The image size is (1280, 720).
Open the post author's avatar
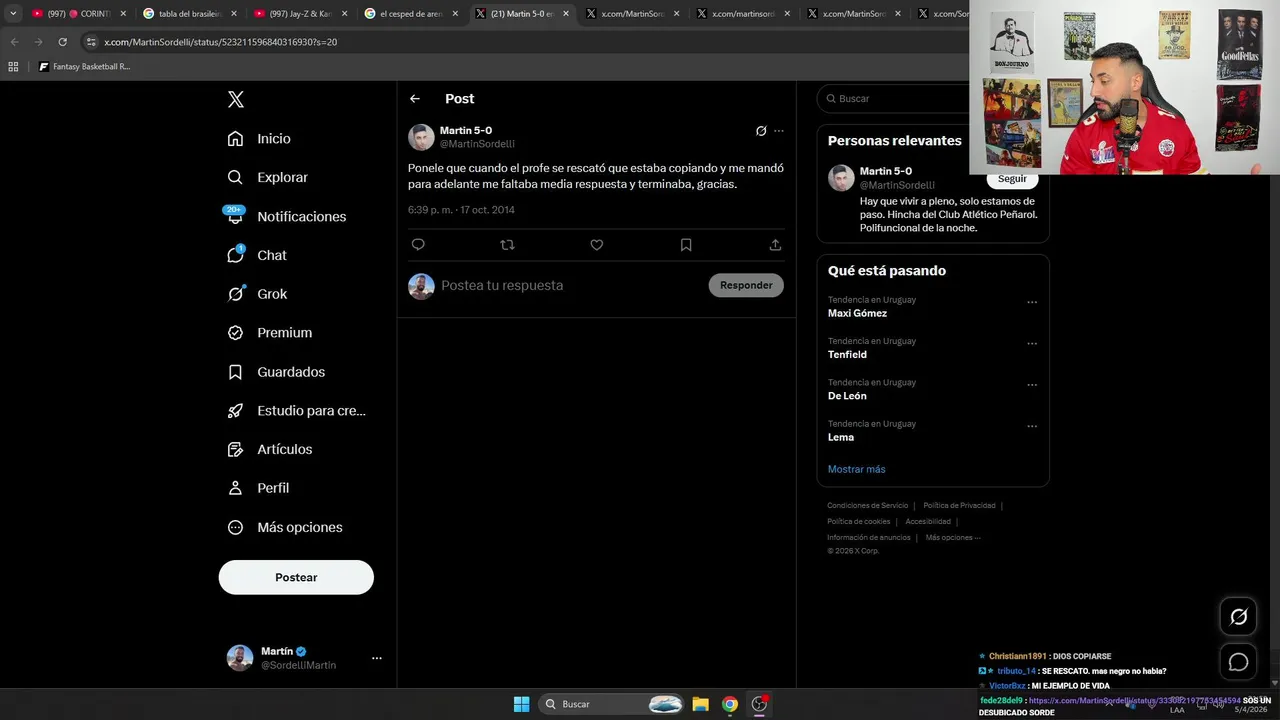coord(421,137)
